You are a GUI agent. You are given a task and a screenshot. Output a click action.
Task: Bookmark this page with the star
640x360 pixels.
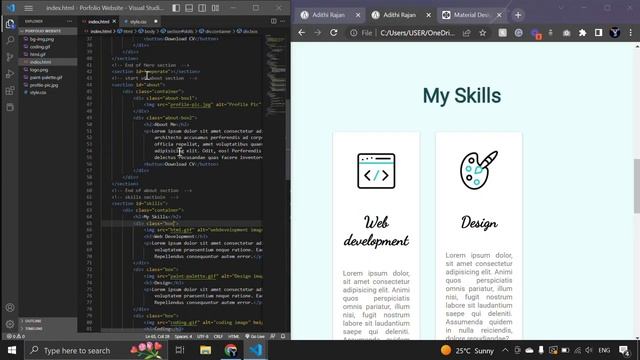coord(483,33)
